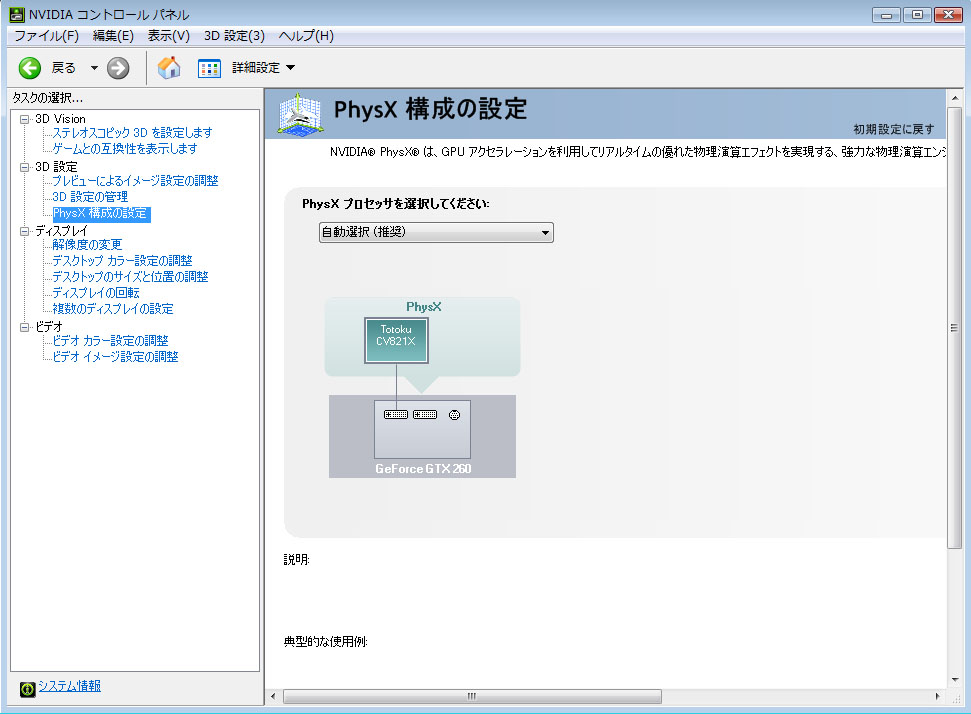
Task: Click the green Back arrow icon
Action: (30, 68)
